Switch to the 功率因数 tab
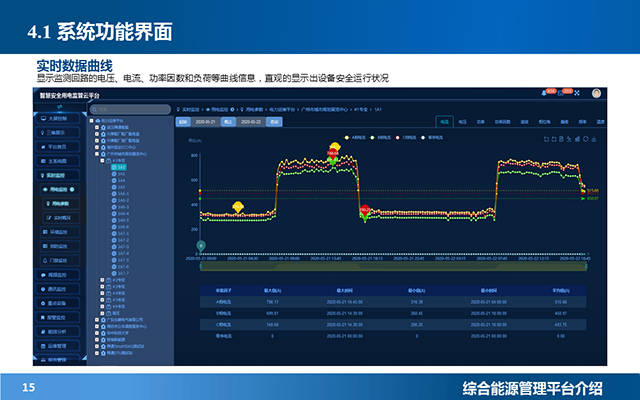 click(x=502, y=122)
